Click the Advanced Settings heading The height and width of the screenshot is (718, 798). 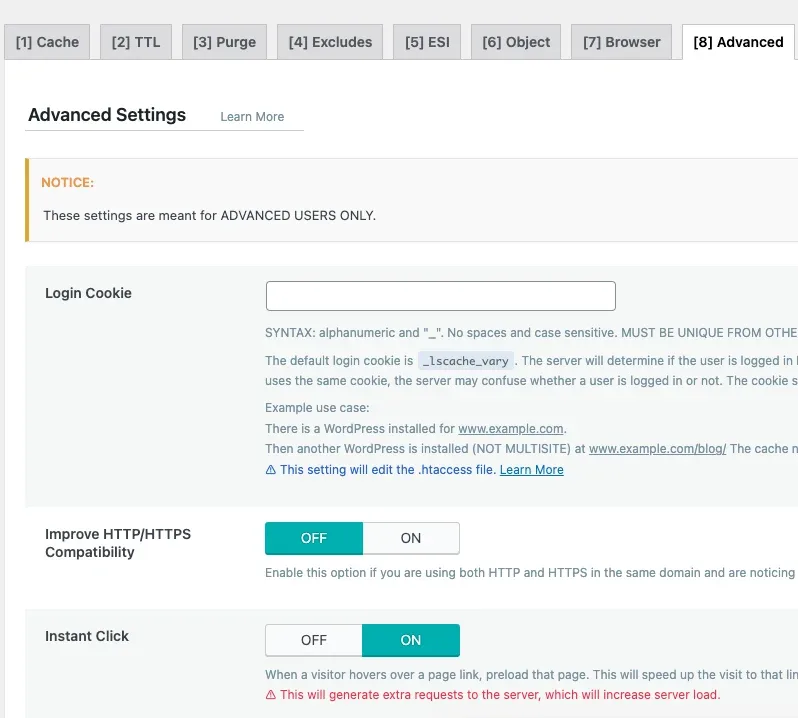(107, 115)
